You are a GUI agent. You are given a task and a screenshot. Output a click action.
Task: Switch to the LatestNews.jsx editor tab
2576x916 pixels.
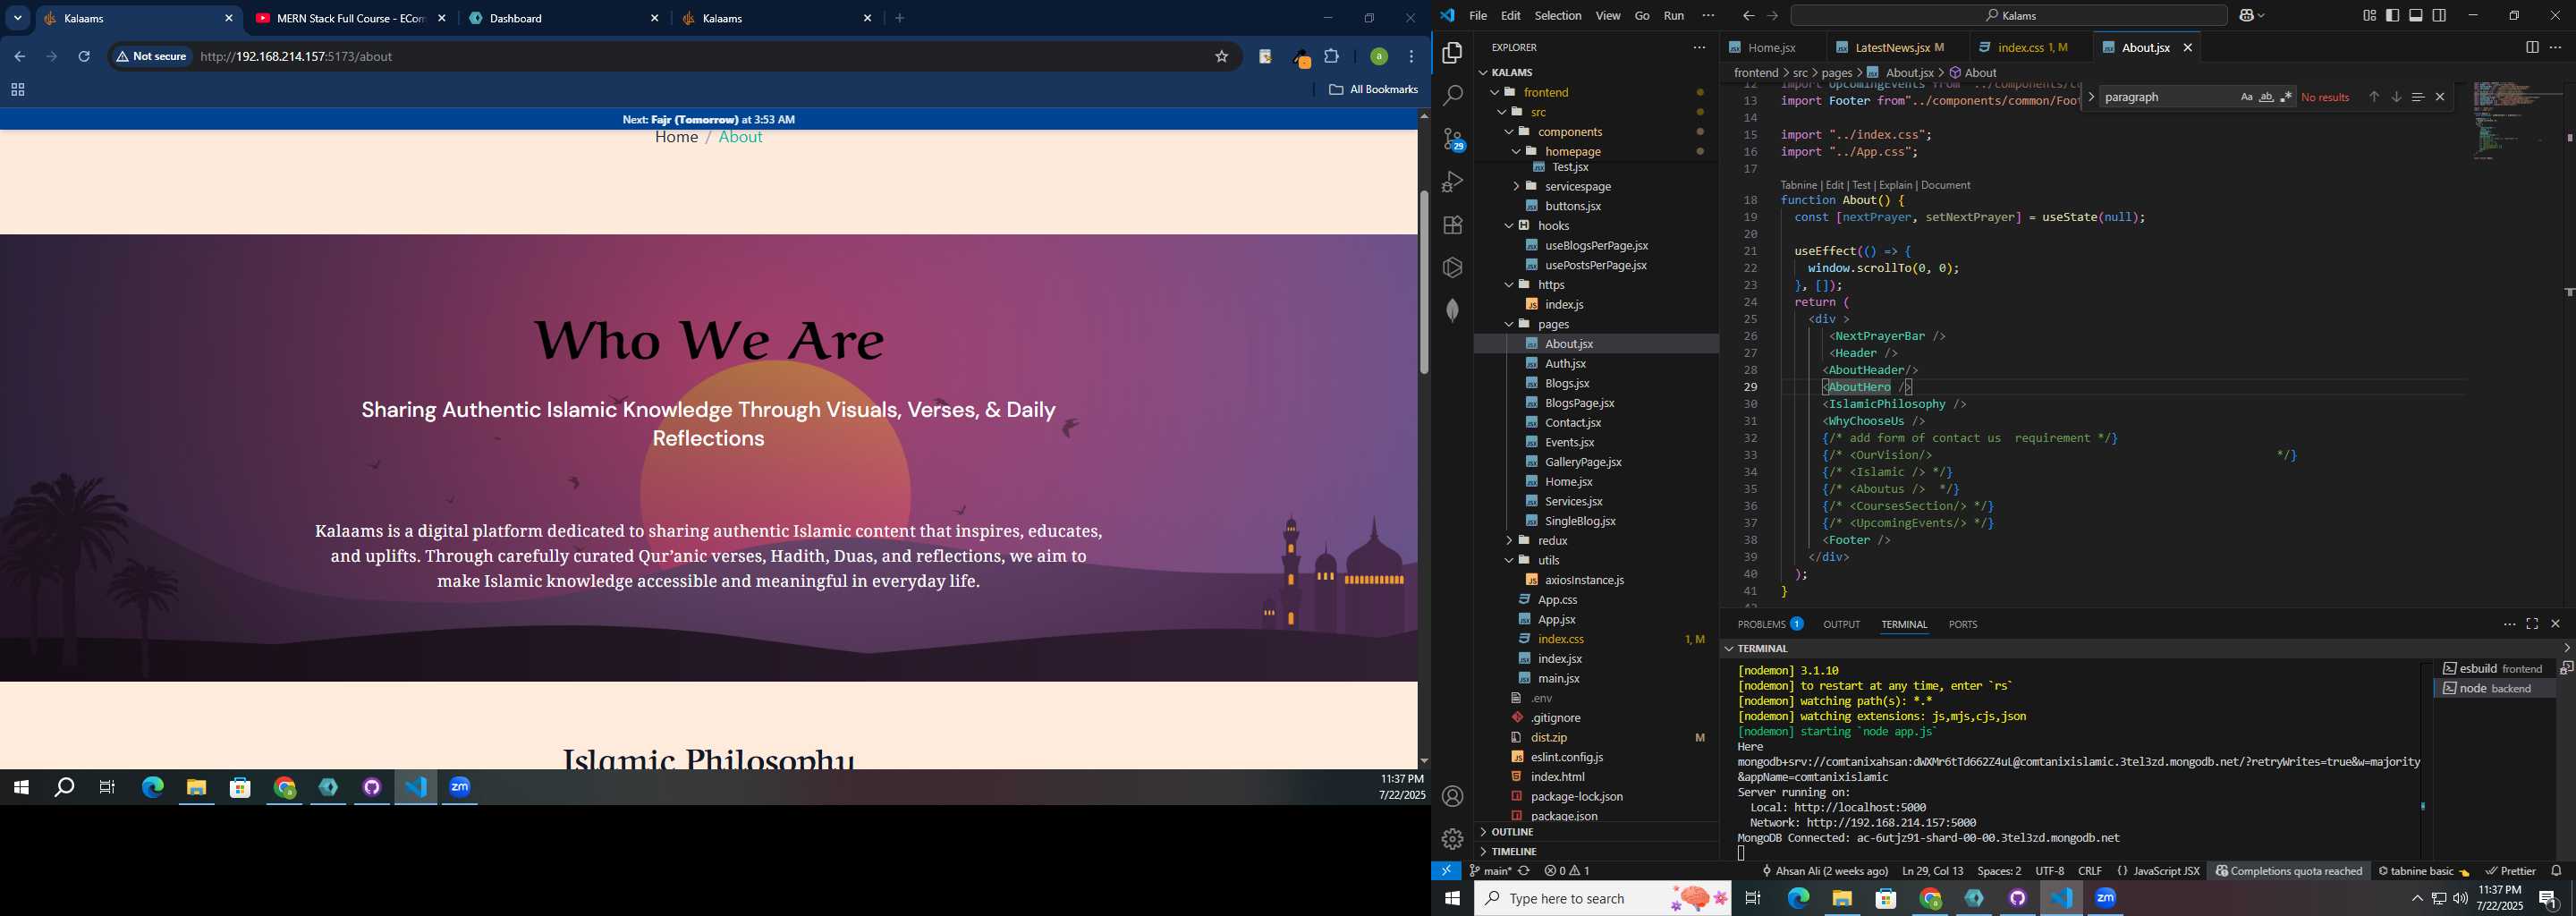click(1897, 47)
